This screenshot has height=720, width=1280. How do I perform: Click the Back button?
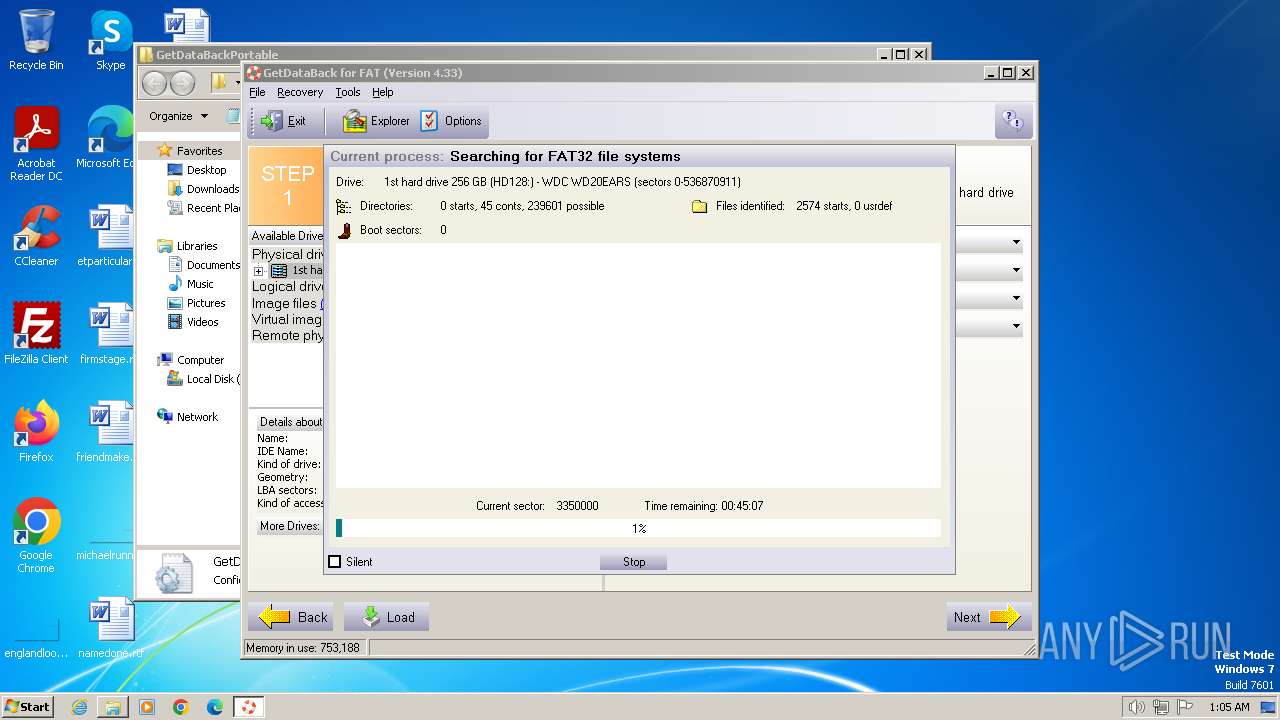click(x=292, y=617)
